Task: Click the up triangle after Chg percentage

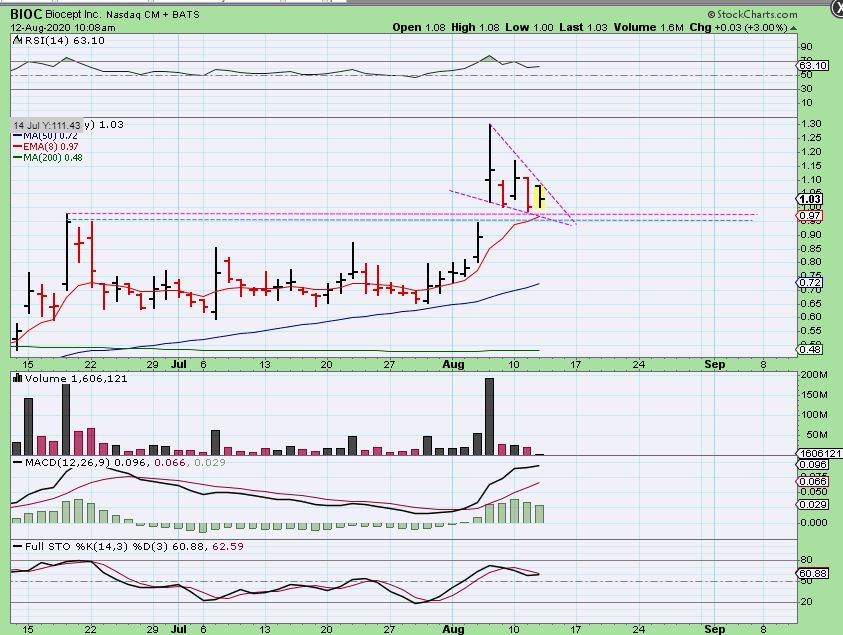Action: [794, 28]
